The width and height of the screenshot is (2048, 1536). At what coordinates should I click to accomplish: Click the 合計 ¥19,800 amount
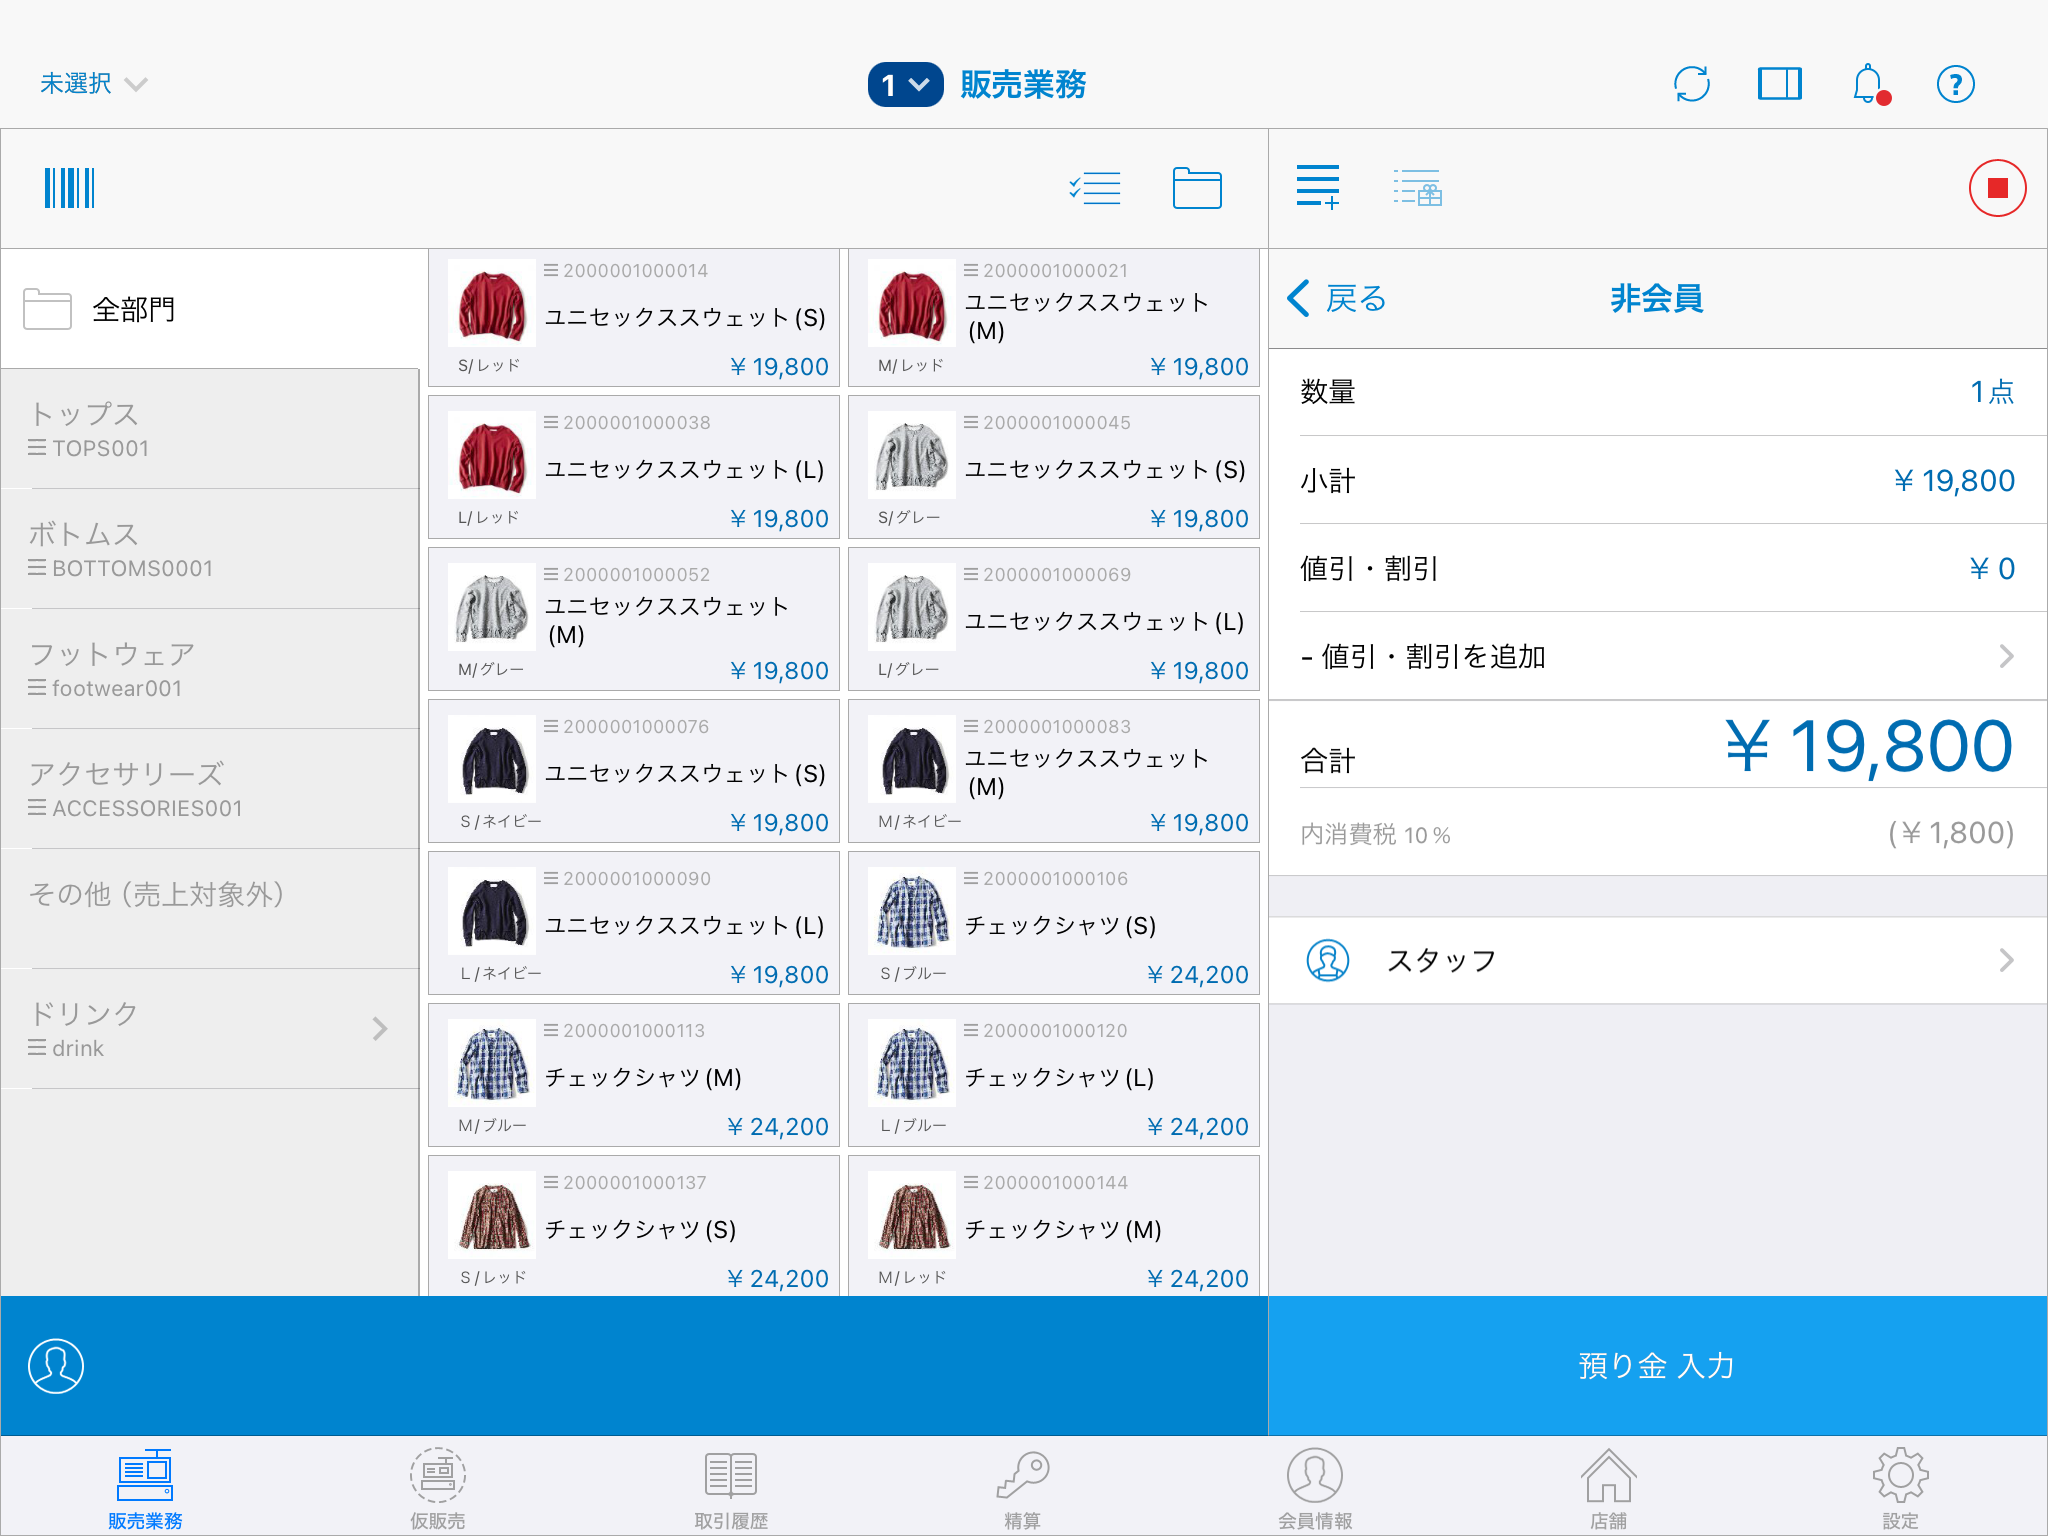click(x=1868, y=747)
